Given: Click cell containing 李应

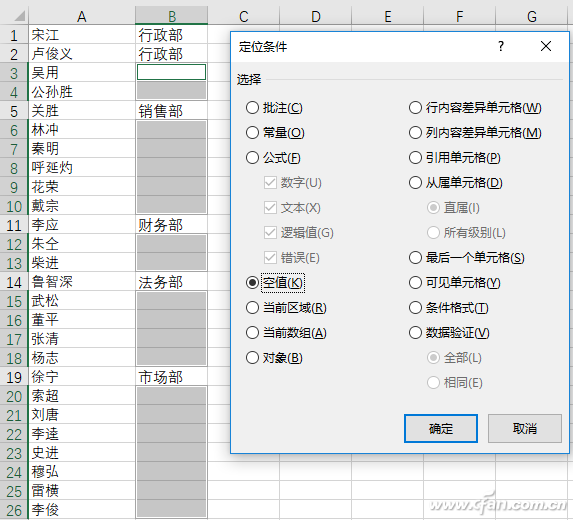Looking at the screenshot, I should pyautogui.click(x=82, y=225).
